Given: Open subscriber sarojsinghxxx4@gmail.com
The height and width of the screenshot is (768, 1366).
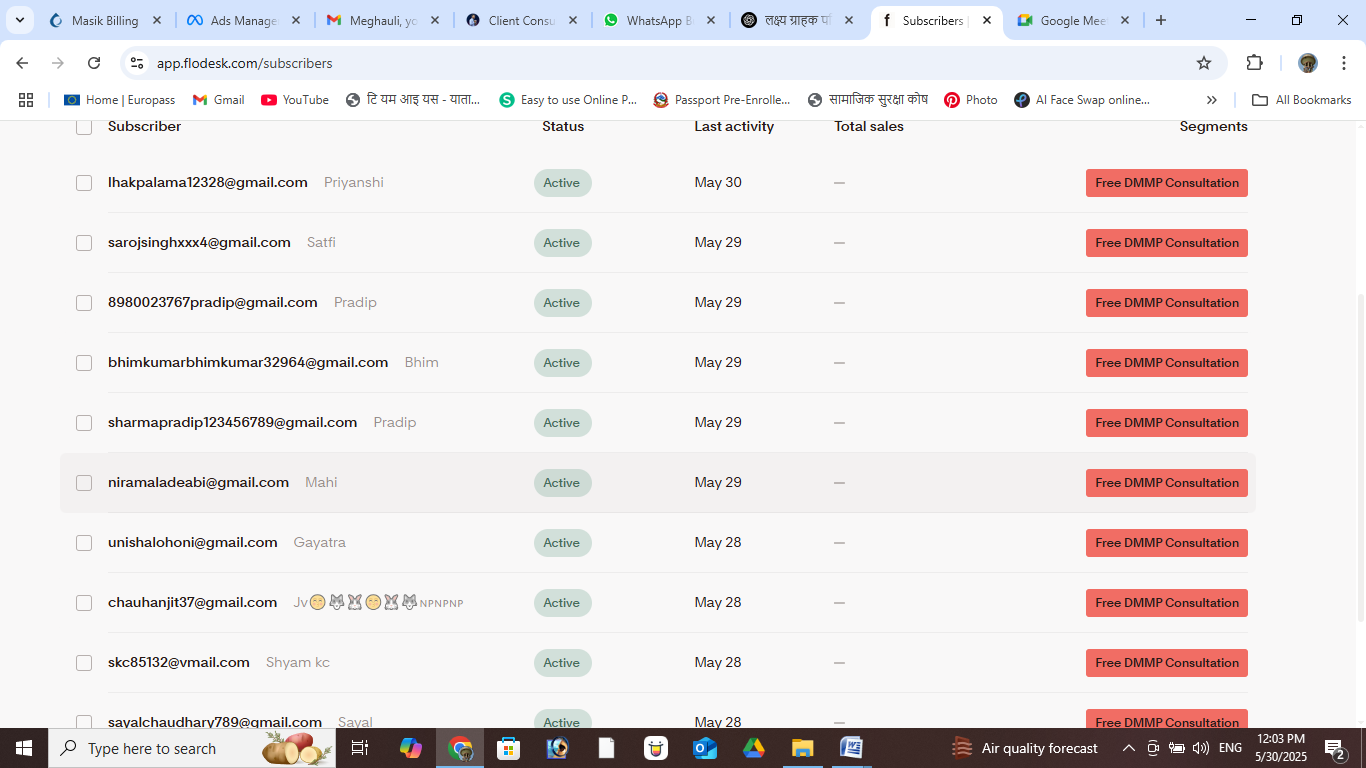Looking at the screenshot, I should [x=199, y=243].
